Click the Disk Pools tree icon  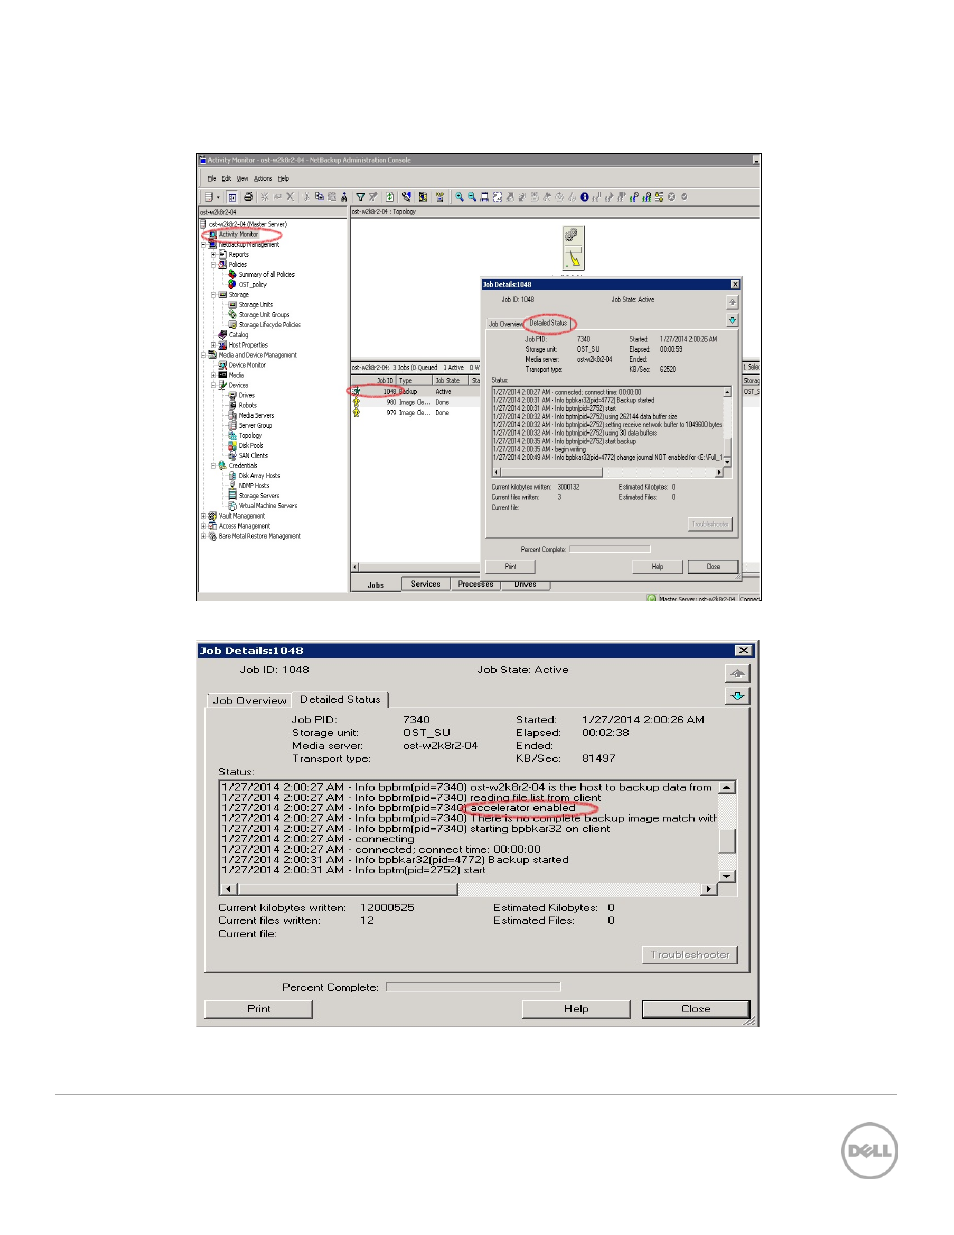[x=233, y=445]
